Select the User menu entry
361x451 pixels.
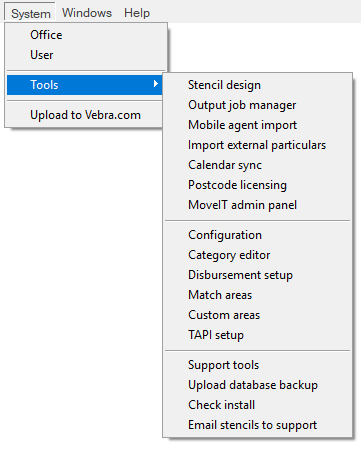(x=85, y=55)
